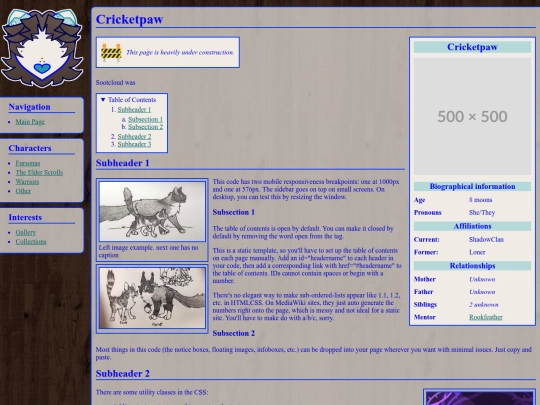Click the Pronouns label in infobox
This screenshot has width=540, height=405.
pyautogui.click(x=427, y=212)
